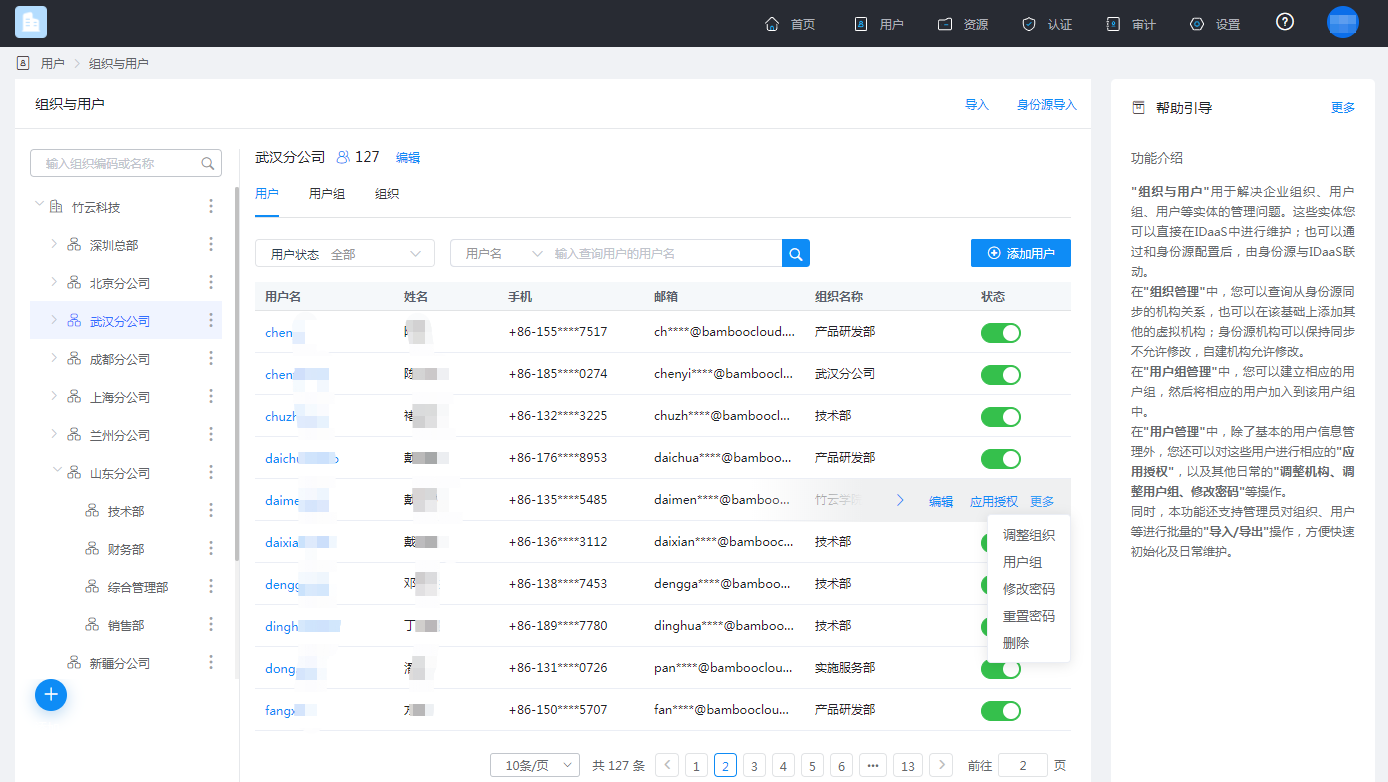The image size is (1388, 782).
Task: Select 重置密码 from the more menu
Action: coord(1029,616)
